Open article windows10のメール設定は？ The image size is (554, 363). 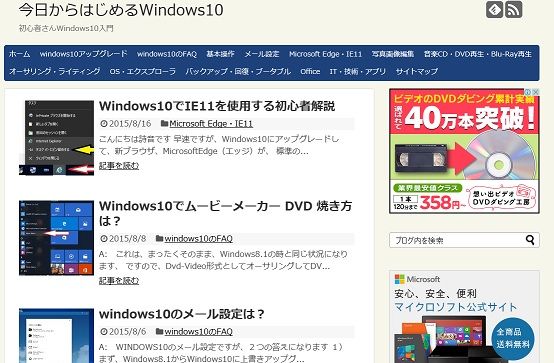[x=182, y=314]
